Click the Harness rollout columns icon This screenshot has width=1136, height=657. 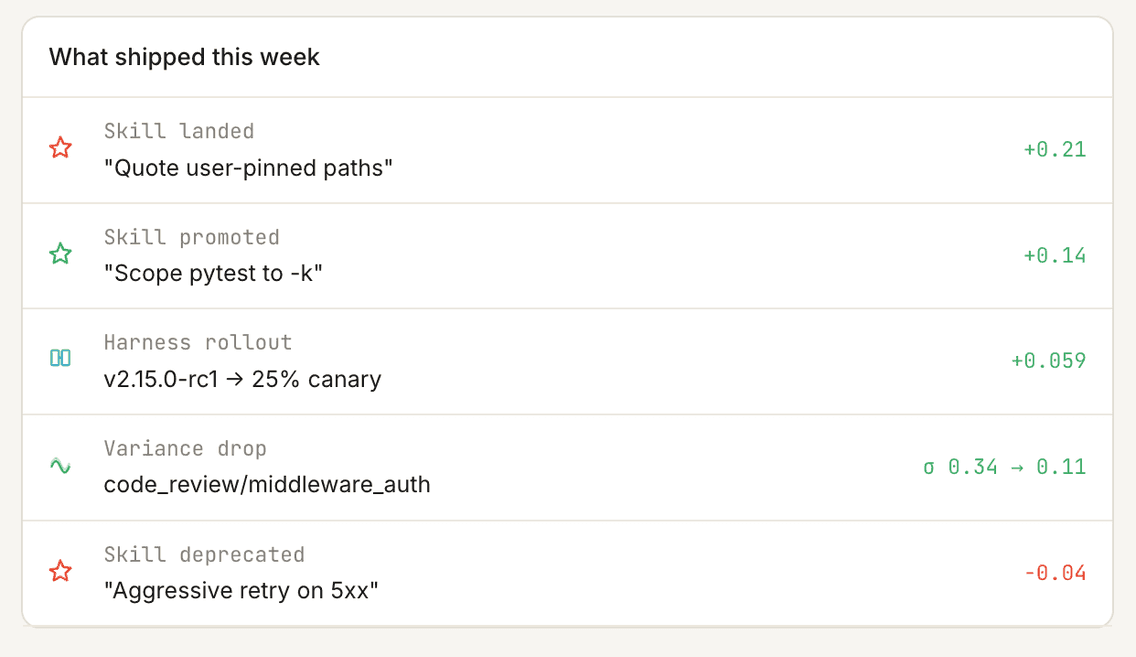click(x=61, y=358)
